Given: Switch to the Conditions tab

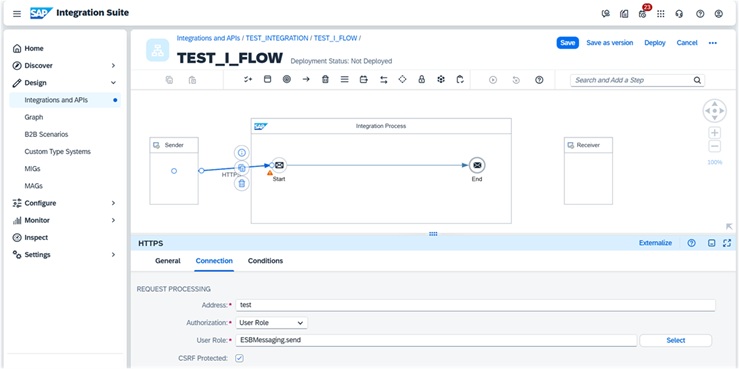Looking at the screenshot, I should (x=265, y=261).
